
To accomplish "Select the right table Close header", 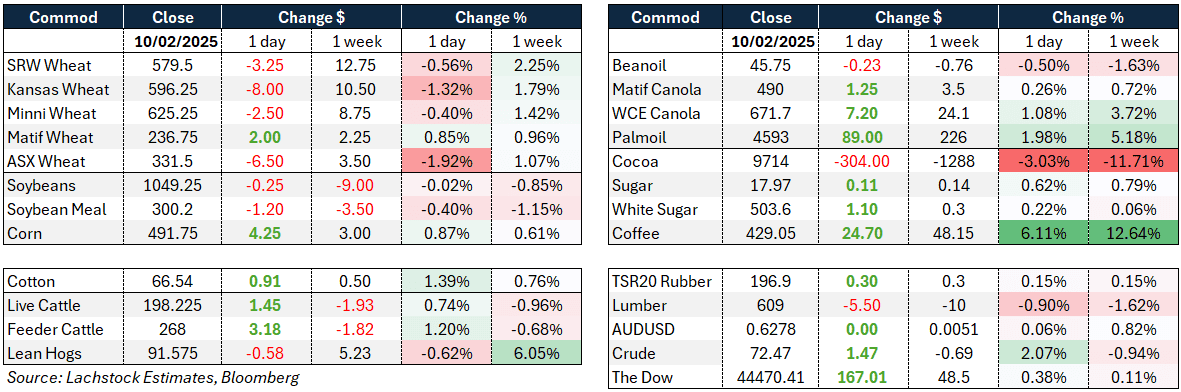I will (772, 17).
